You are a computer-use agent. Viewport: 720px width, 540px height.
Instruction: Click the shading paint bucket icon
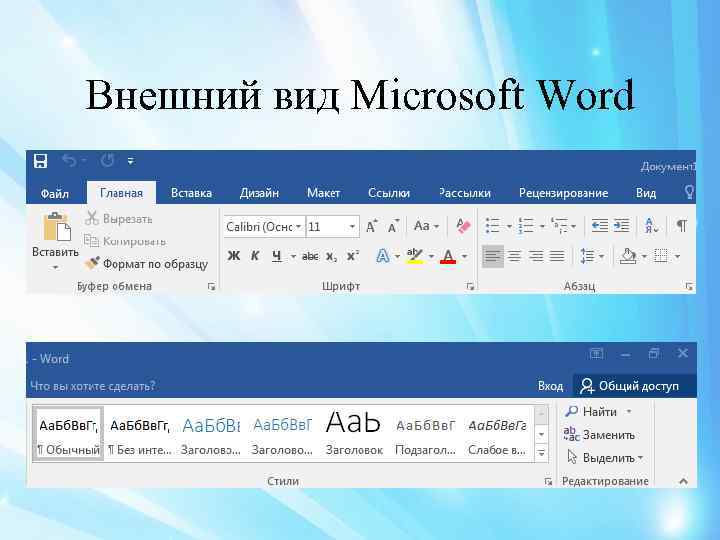(x=628, y=256)
